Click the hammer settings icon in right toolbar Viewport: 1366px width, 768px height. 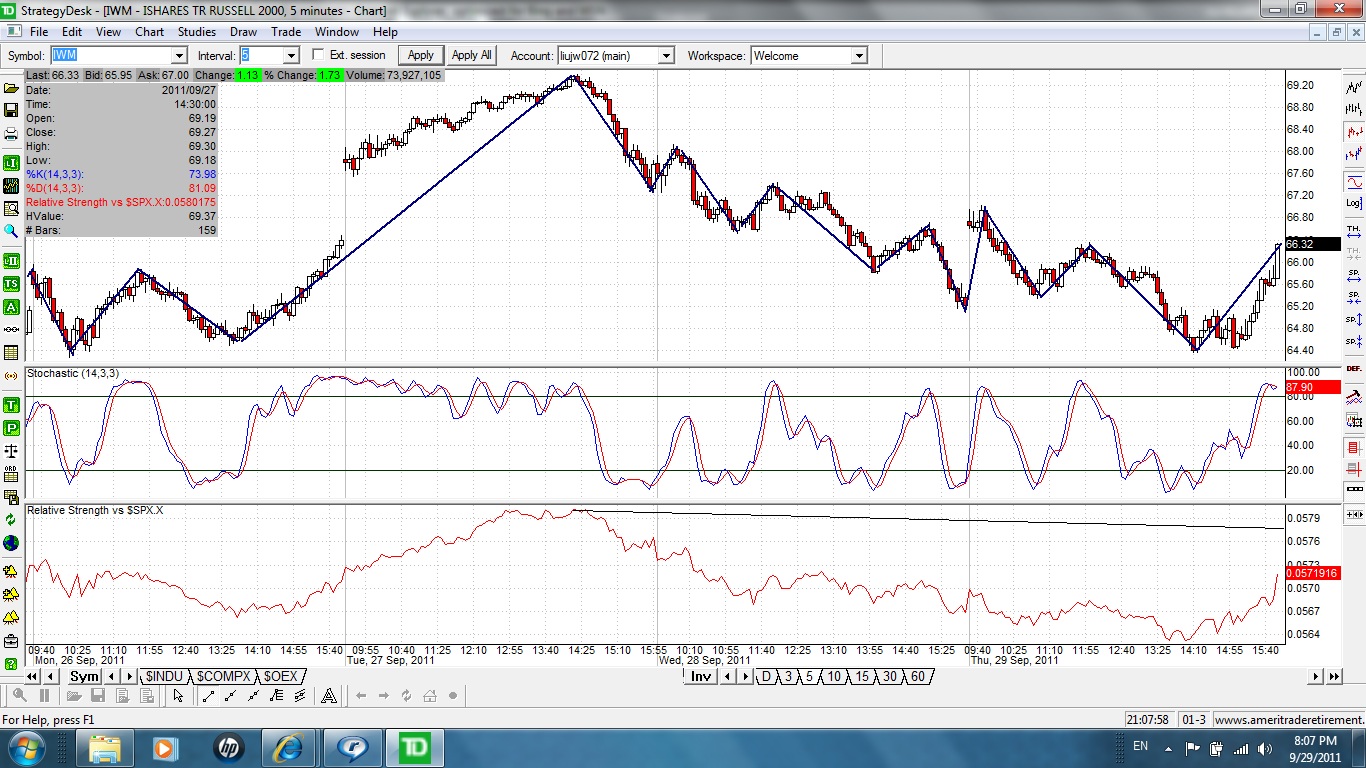click(1354, 396)
